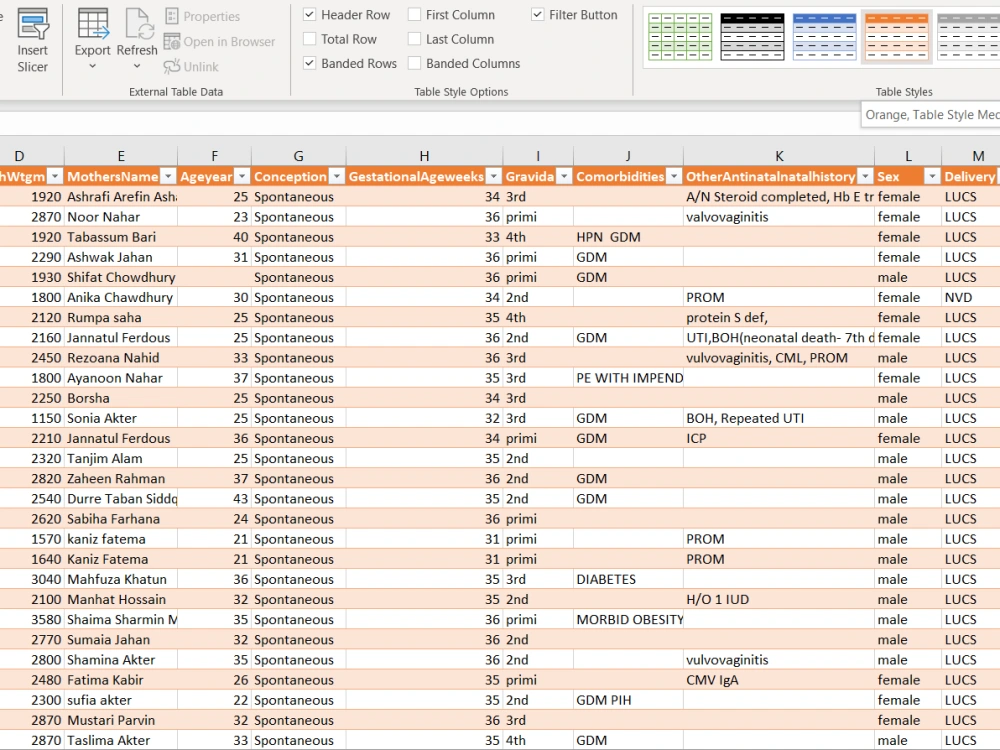Image resolution: width=1000 pixels, height=750 pixels.
Task: Open the OtherAntinatalnatalhistory filter dropdown
Action: click(x=865, y=177)
